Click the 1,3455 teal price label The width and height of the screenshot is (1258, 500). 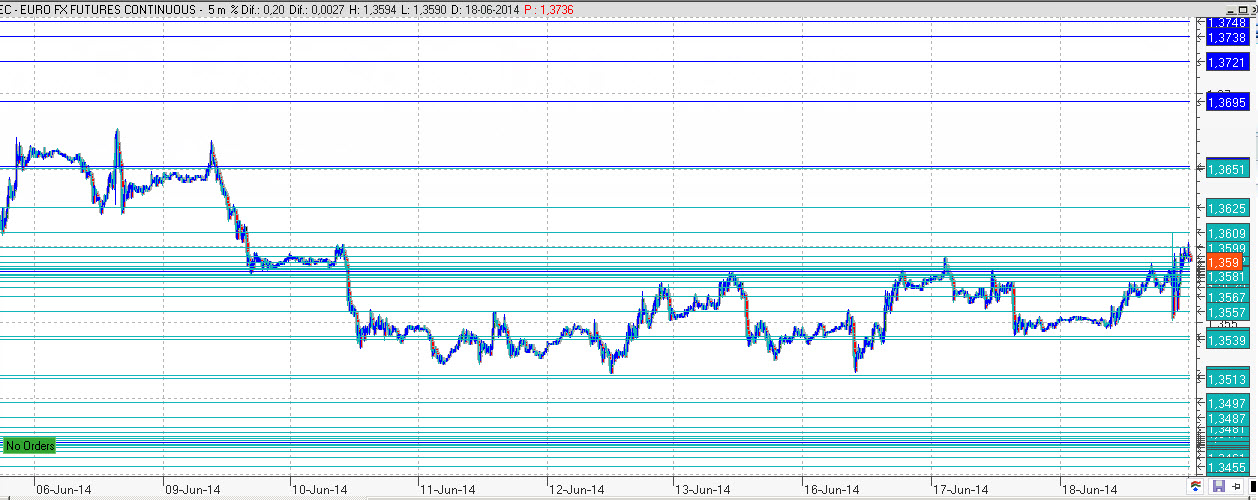coord(1228,467)
